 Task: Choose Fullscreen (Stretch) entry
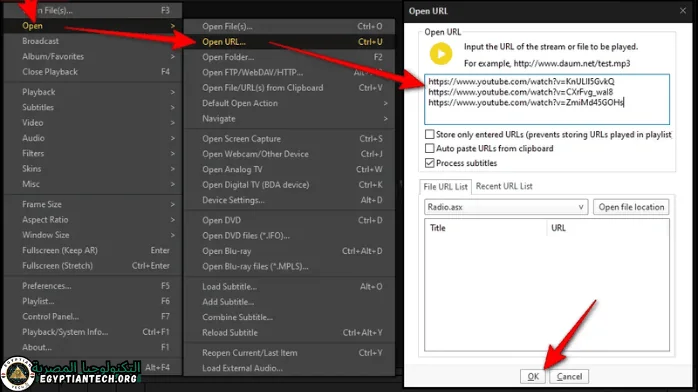(93, 266)
